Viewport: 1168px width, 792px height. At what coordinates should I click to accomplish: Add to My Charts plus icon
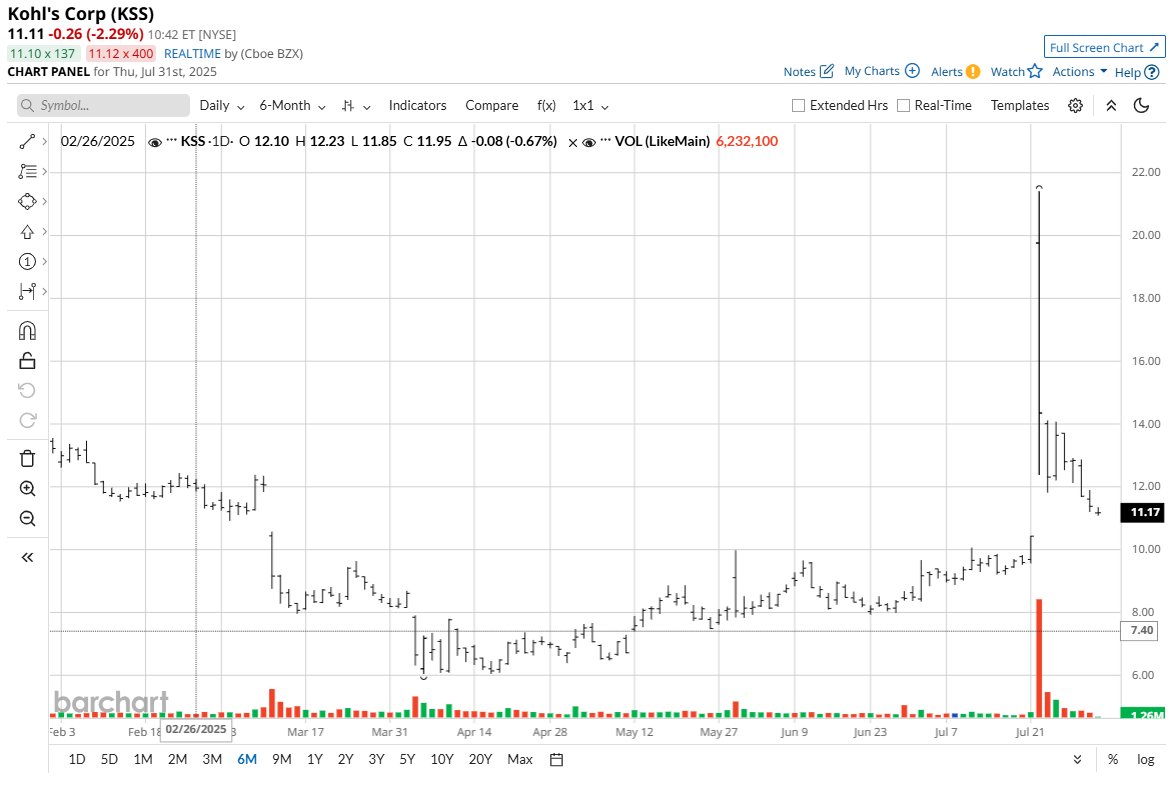click(x=912, y=72)
